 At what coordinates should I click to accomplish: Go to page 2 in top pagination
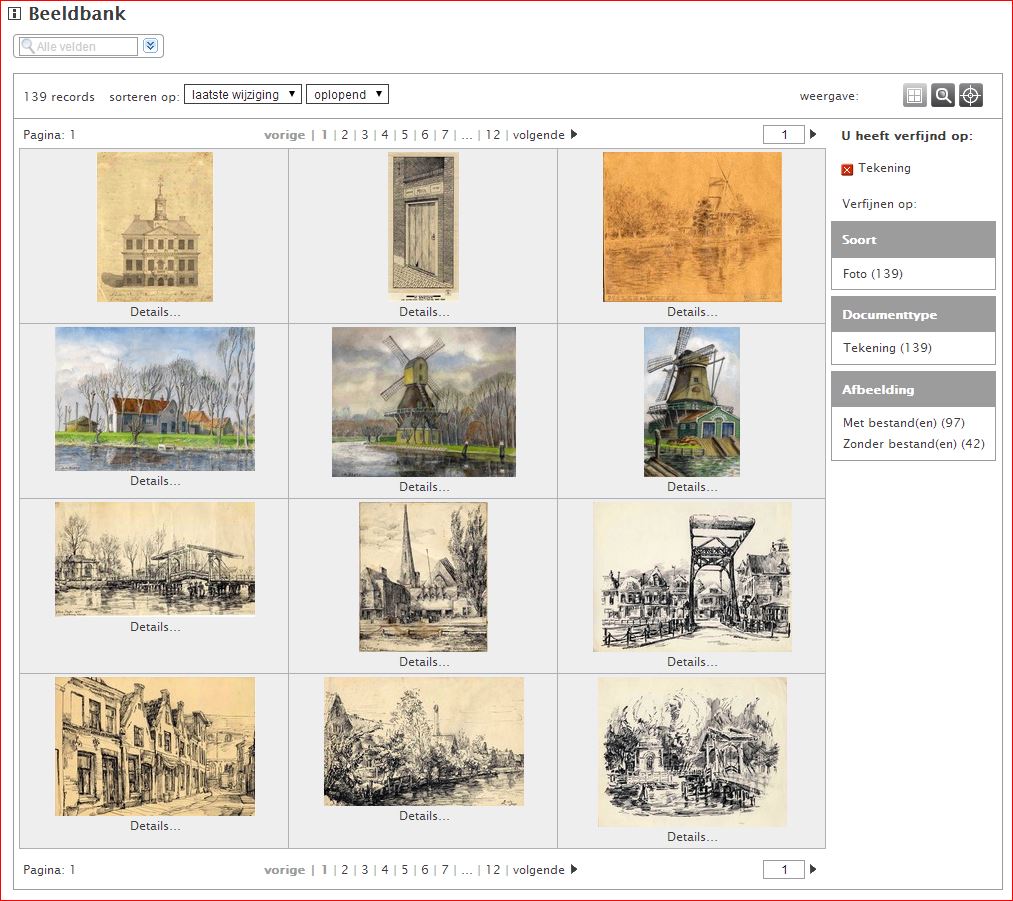click(x=344, y=135)
